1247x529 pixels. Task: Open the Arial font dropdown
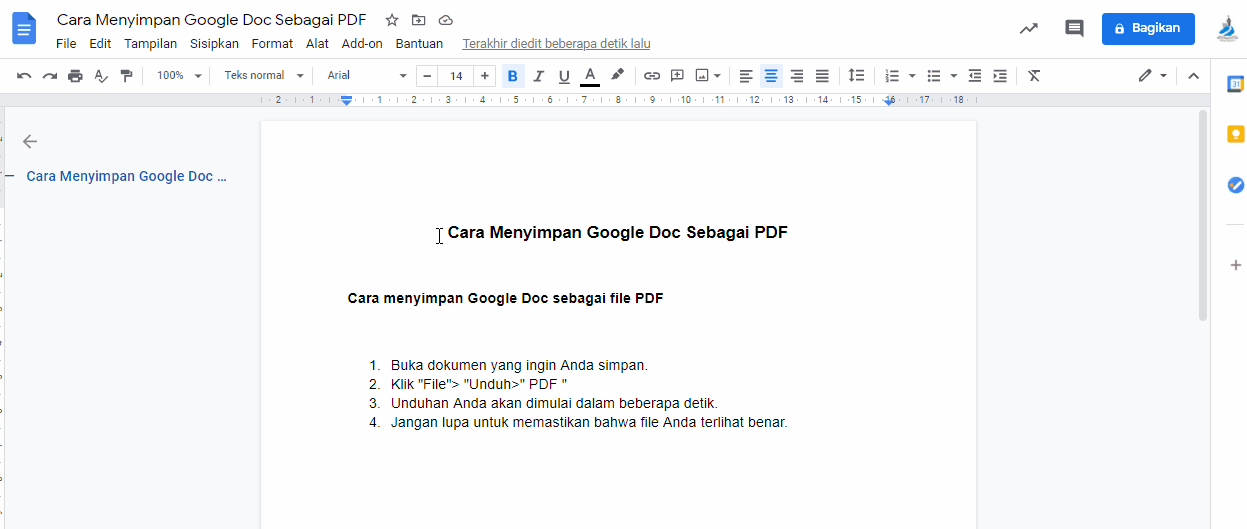pos(367,76)
